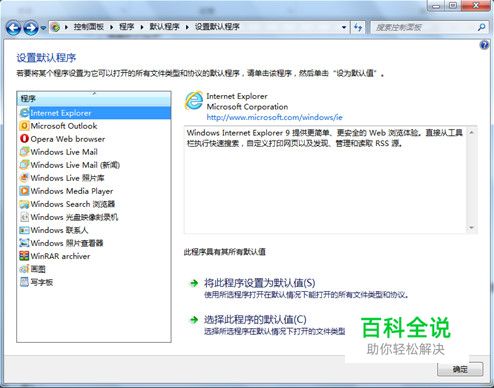
Task: Click green arrow beside 将此程序设置为默认值
Action: (x=194, y=283)
